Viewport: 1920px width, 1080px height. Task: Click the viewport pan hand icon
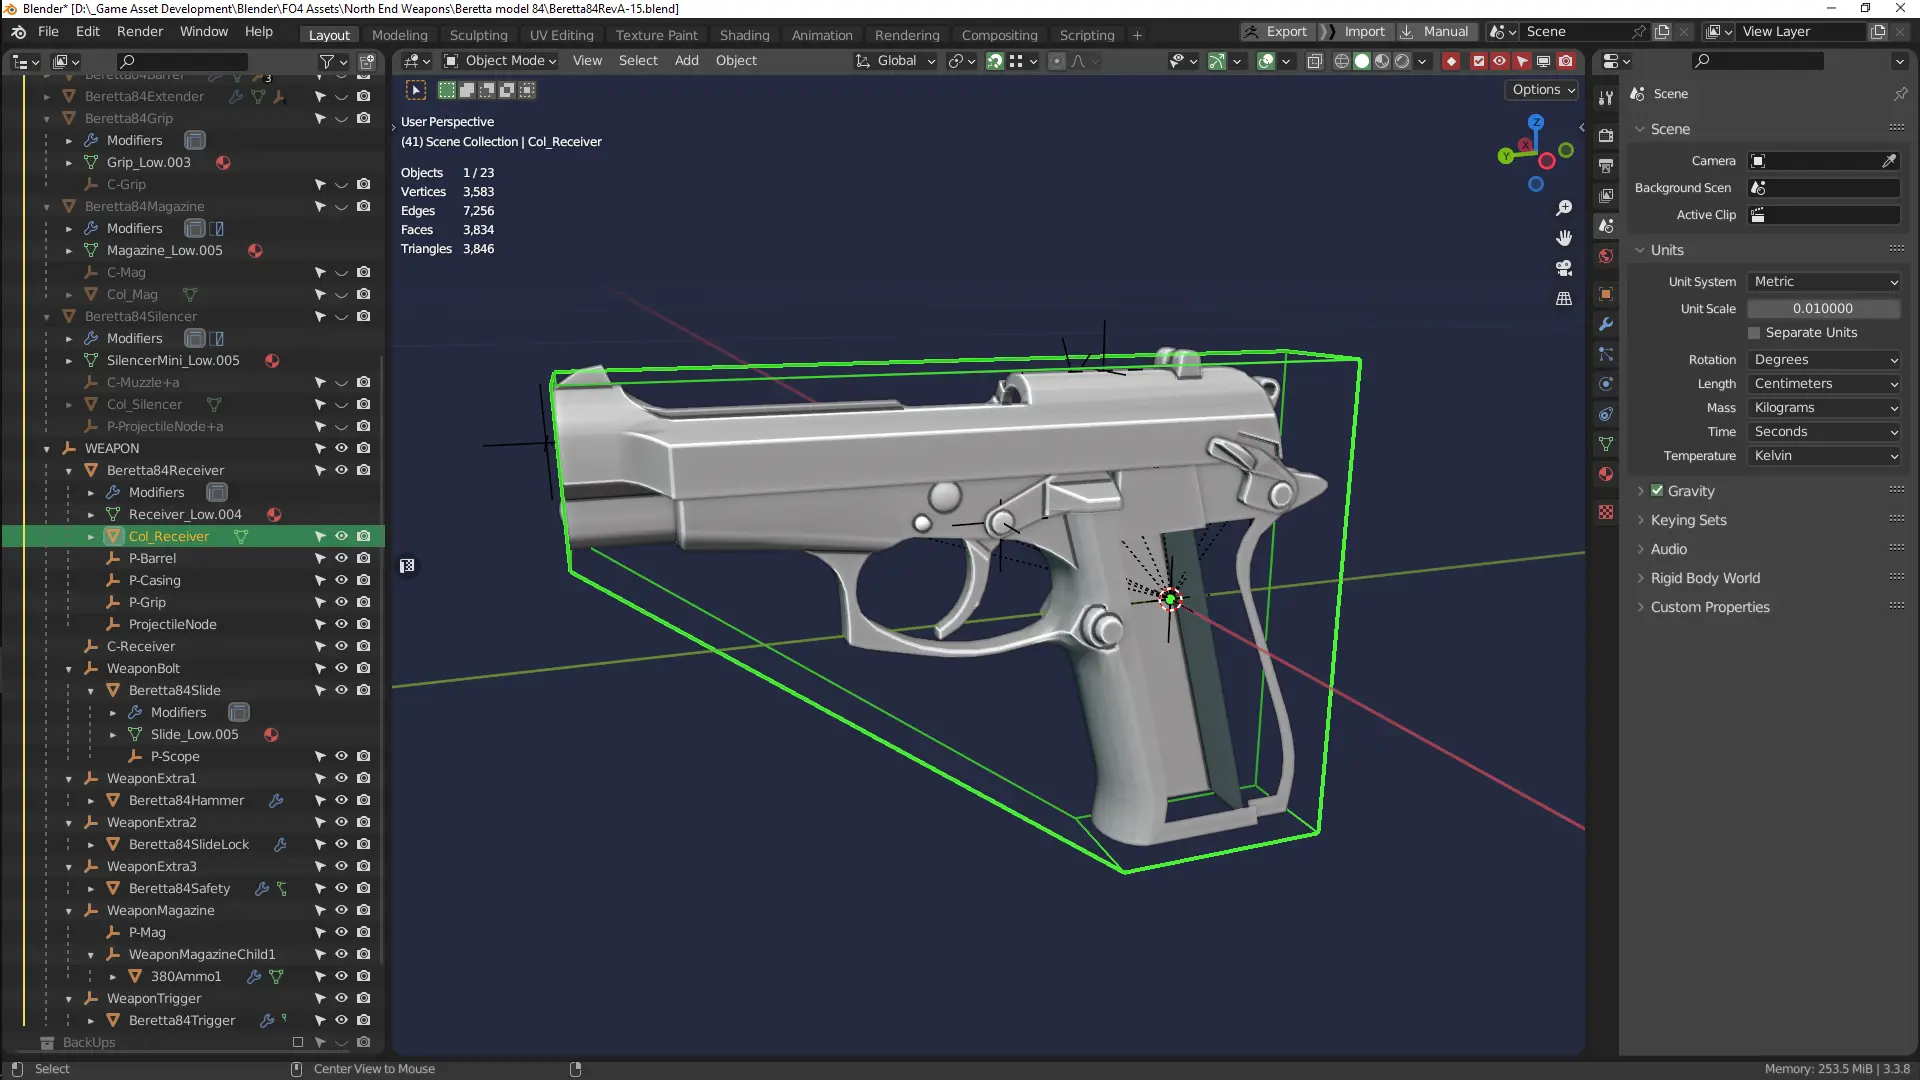[1564, 238]
